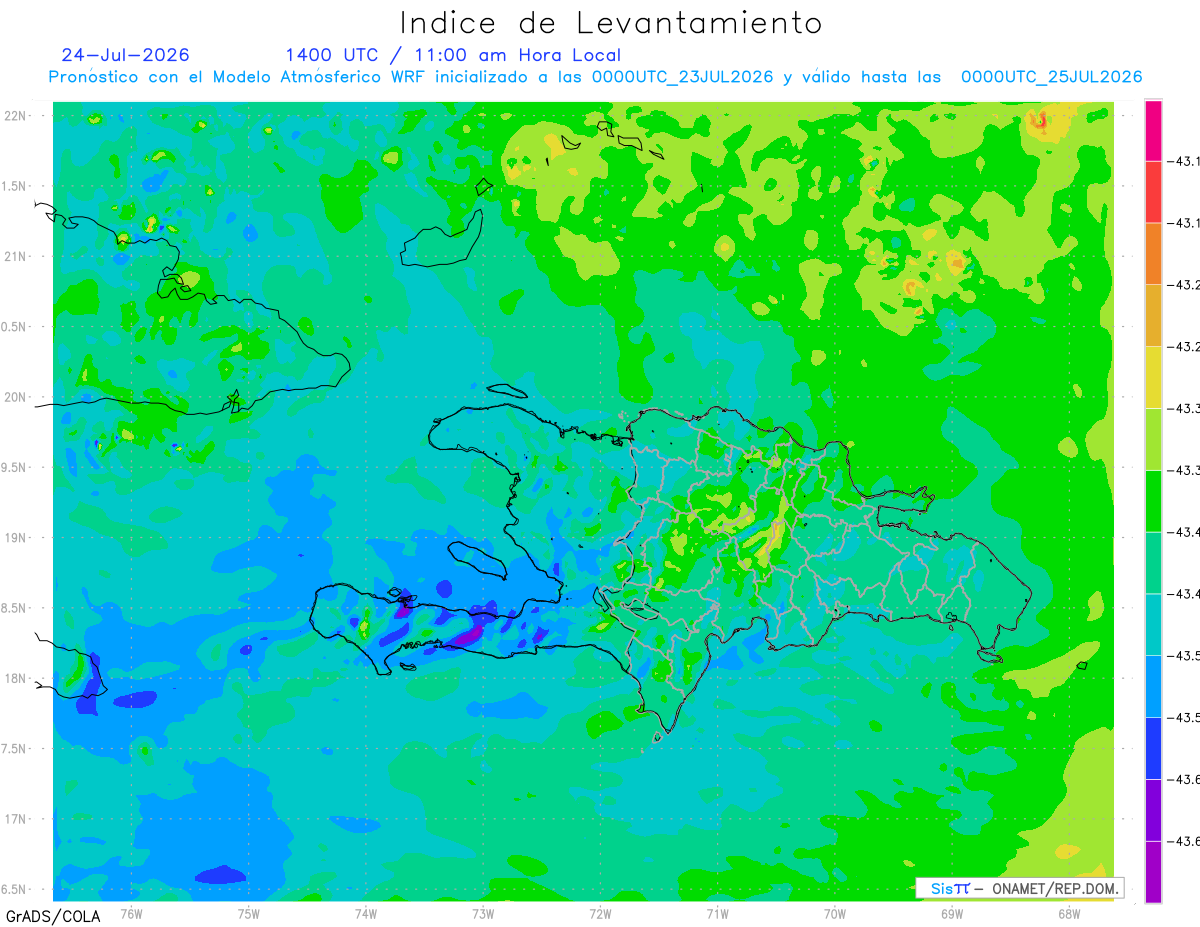Choose the light blue legend swatch
The width and height of the screenshot is (1200, 927).
pyautogui.click(x=1153, y=687)
